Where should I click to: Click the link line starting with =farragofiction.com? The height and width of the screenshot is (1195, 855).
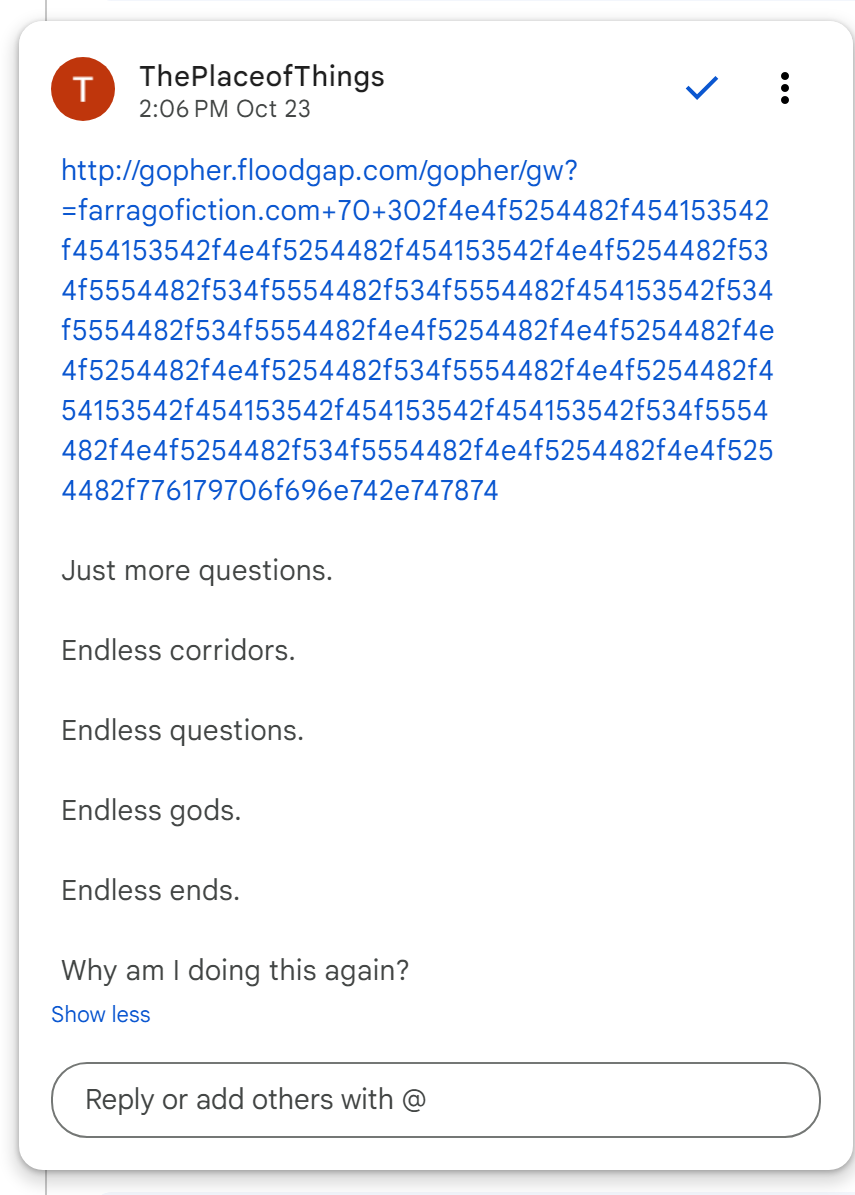415,211
